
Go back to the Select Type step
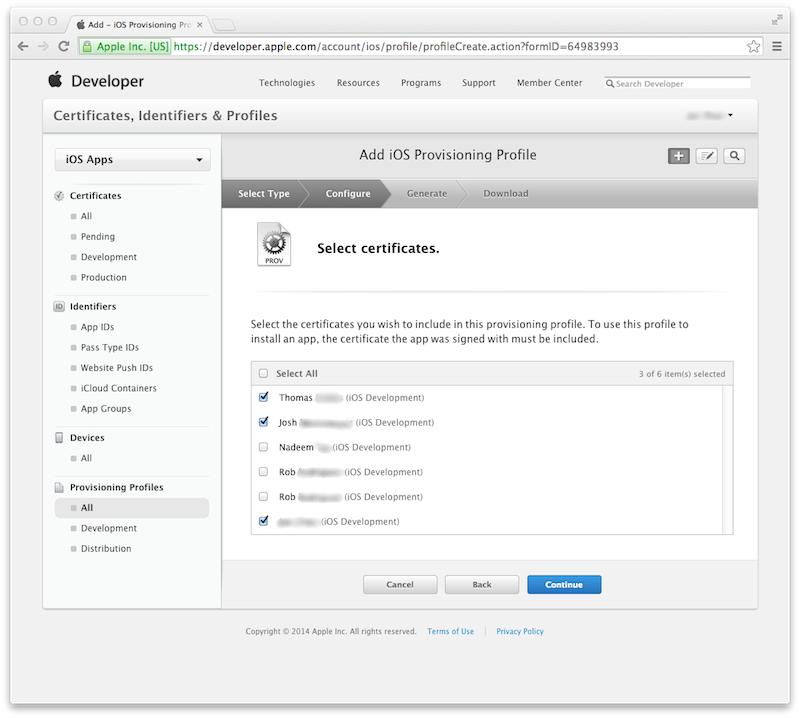tap(263, 193)
